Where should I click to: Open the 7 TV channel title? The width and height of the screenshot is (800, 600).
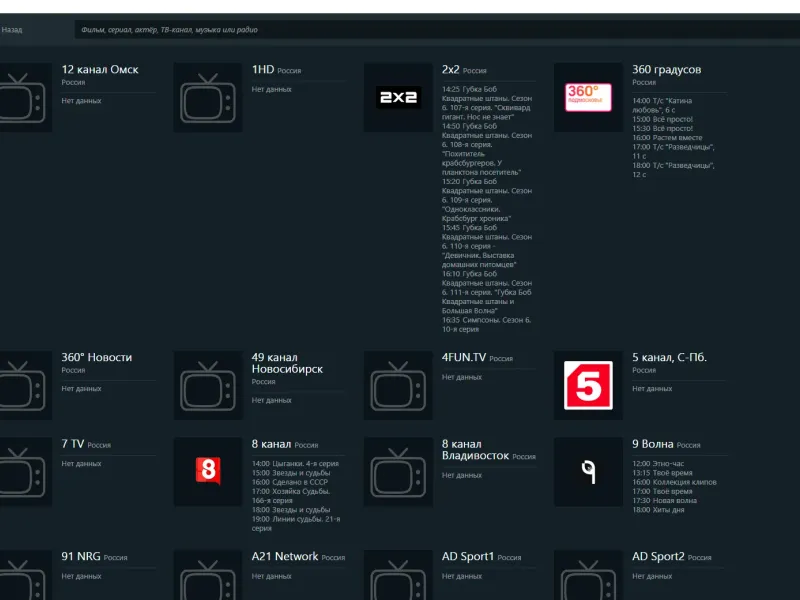click(72, 444)
